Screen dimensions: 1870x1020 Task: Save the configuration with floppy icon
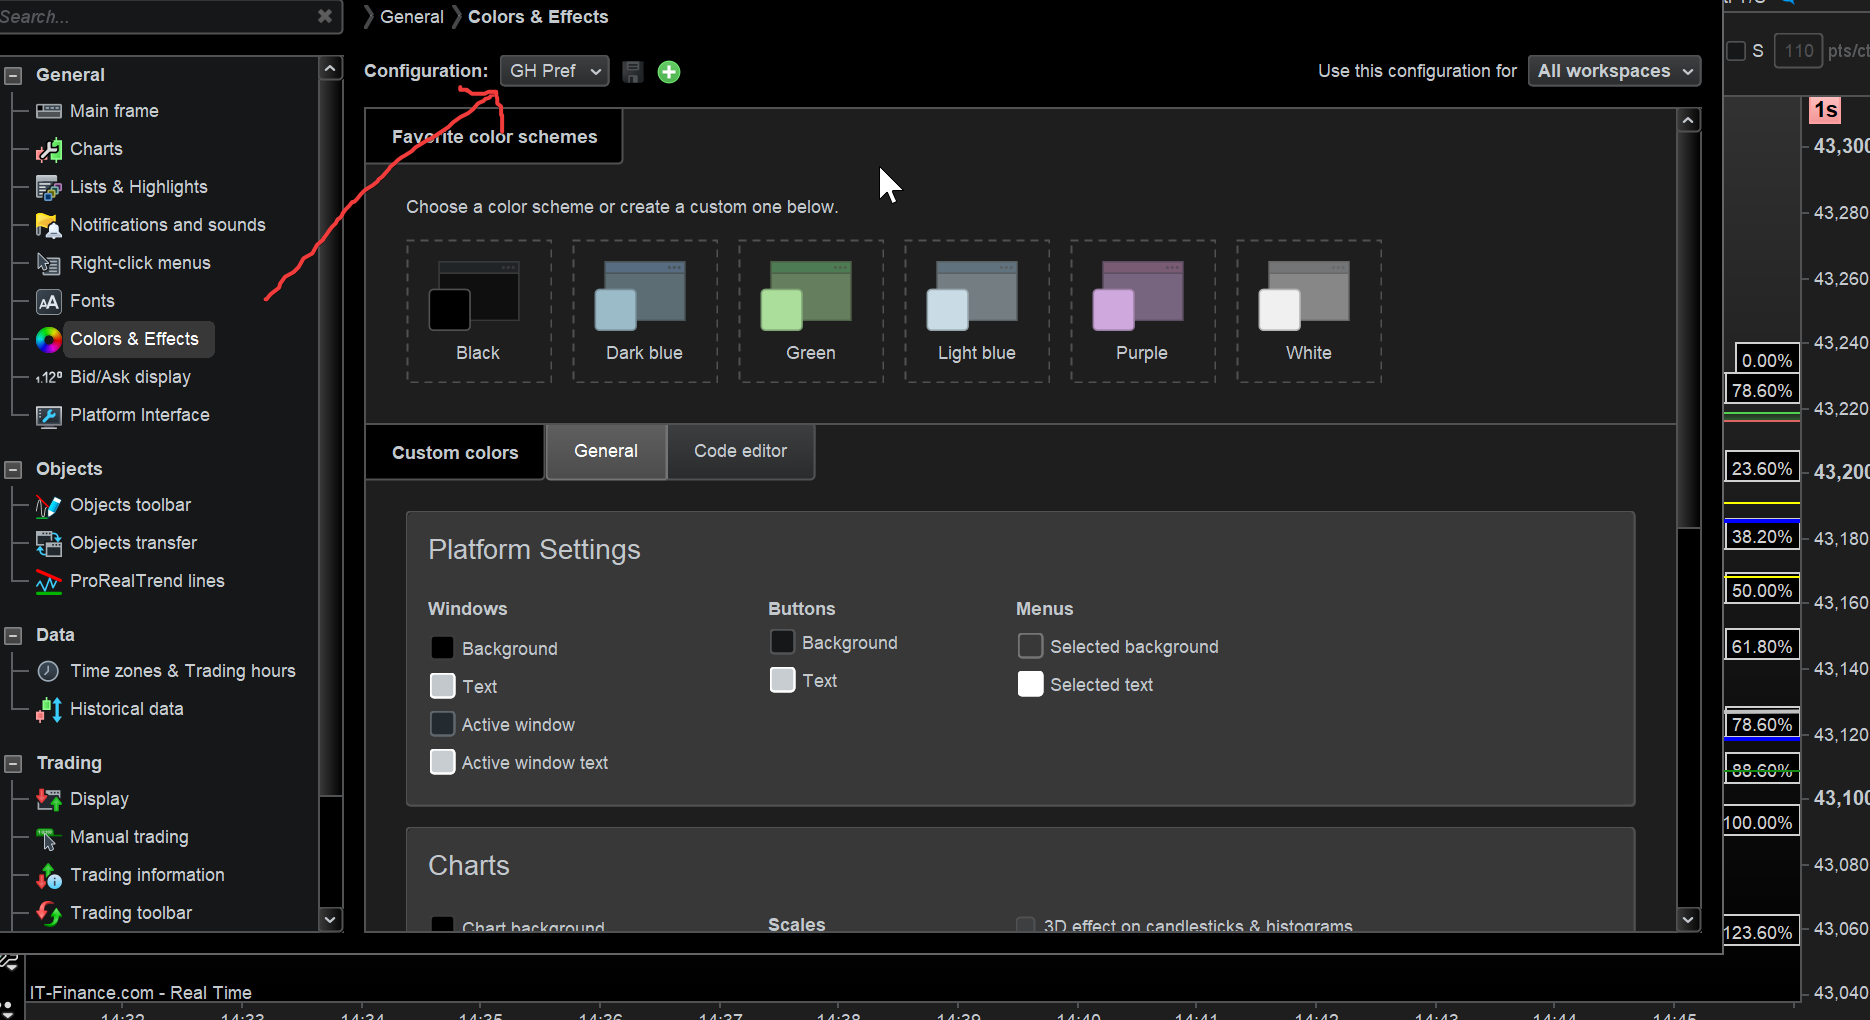[632, 72]
